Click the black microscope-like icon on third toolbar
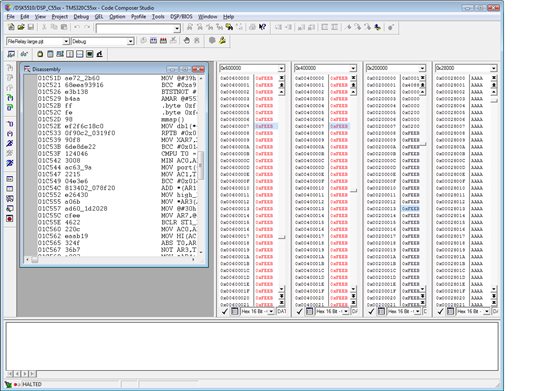The height and width of the screenshot is (391, 550). (100, 54)
